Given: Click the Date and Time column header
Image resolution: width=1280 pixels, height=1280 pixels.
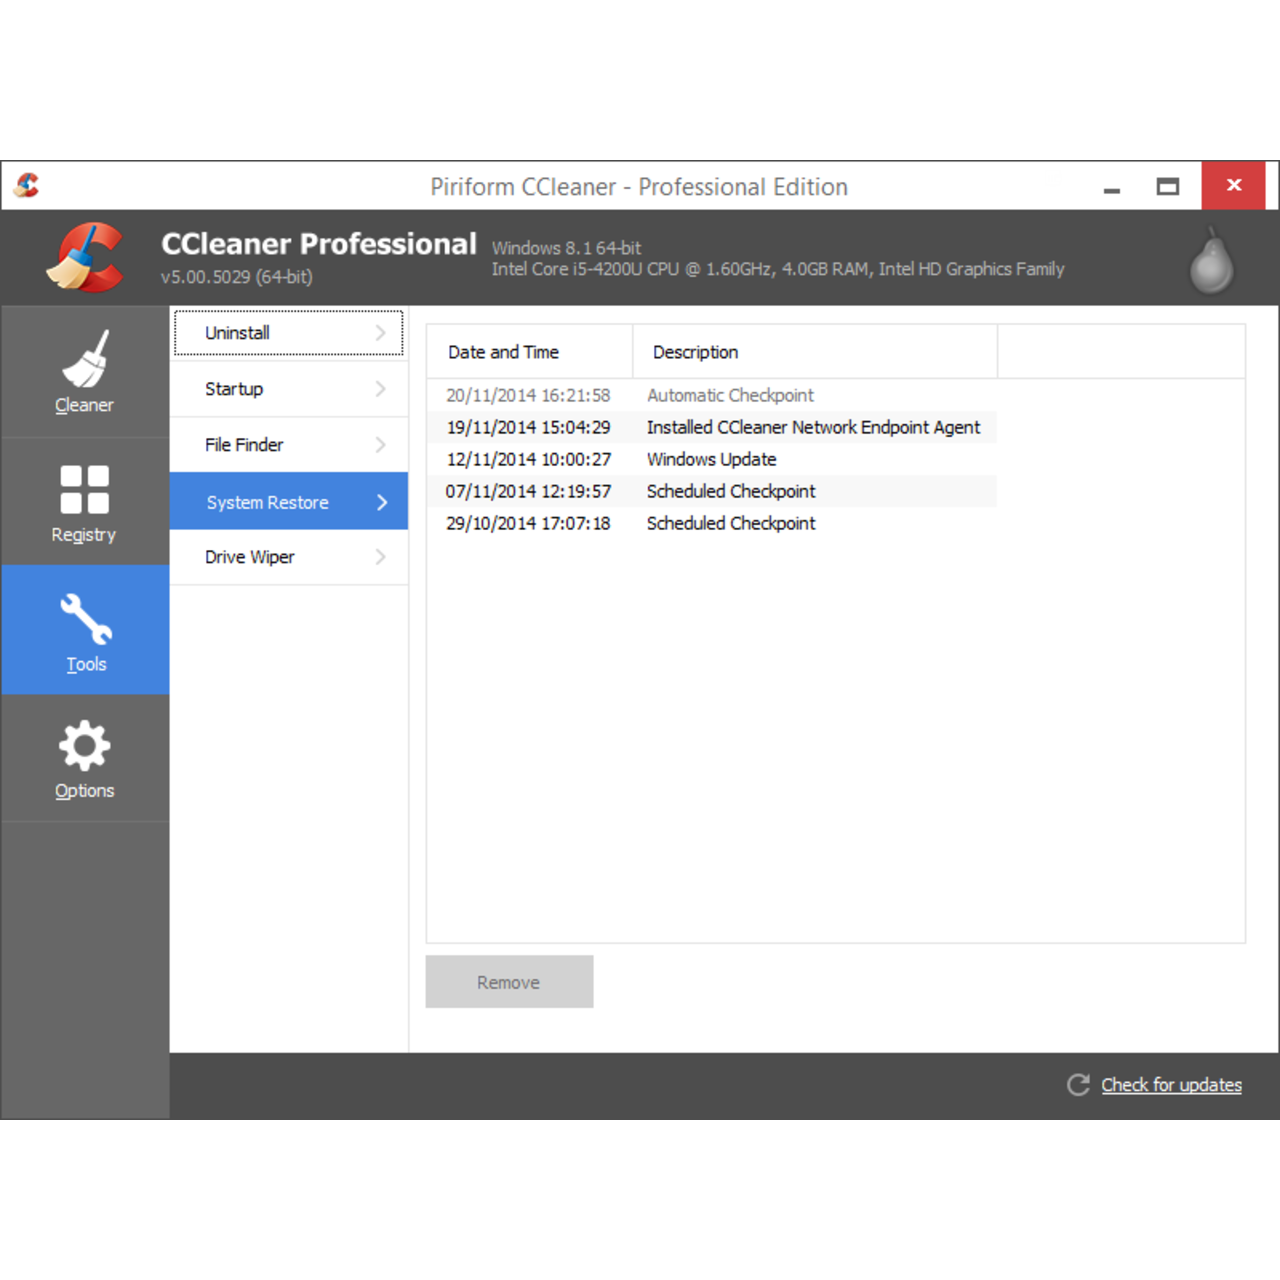Looking at the screenshot, I should [x=504, y=351].
